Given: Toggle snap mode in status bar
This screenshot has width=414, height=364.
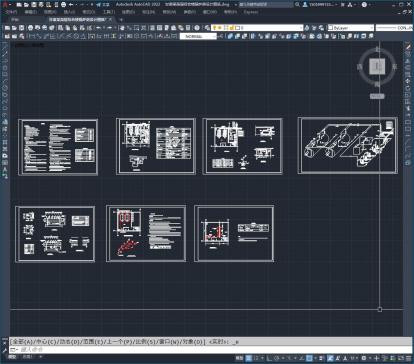Looking at the screenshot, I should [x=256, y=358].
